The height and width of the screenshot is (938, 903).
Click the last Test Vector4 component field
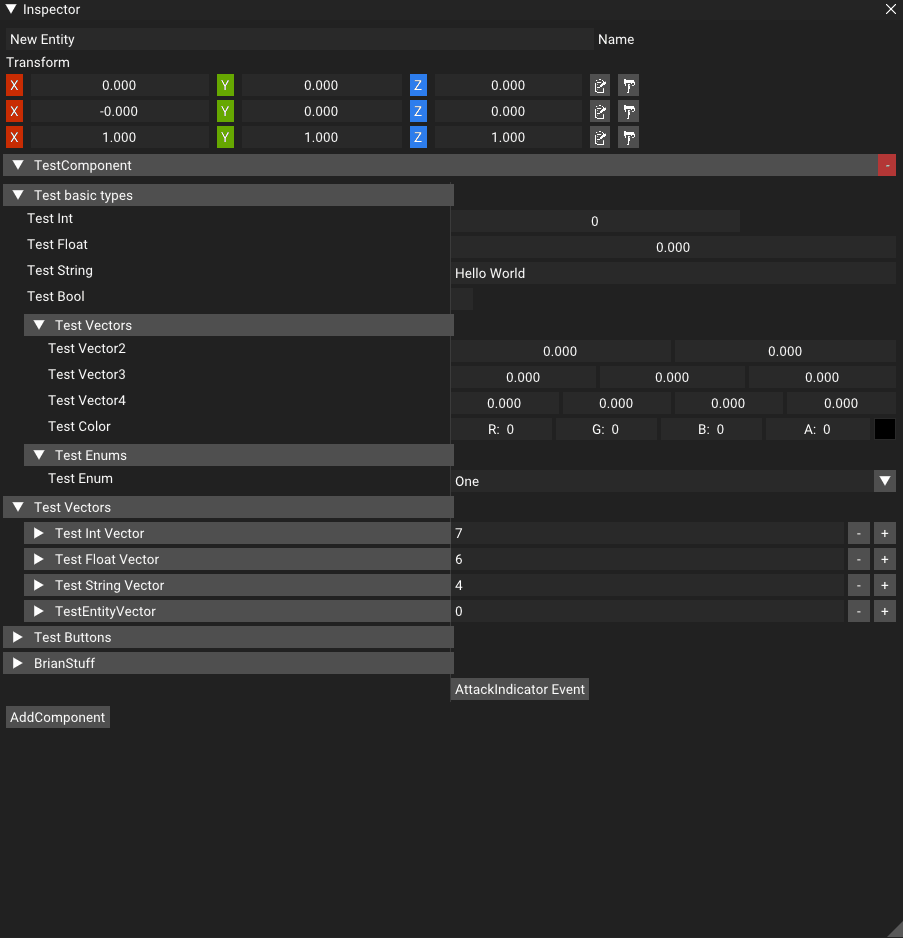(x=841, y=403)
